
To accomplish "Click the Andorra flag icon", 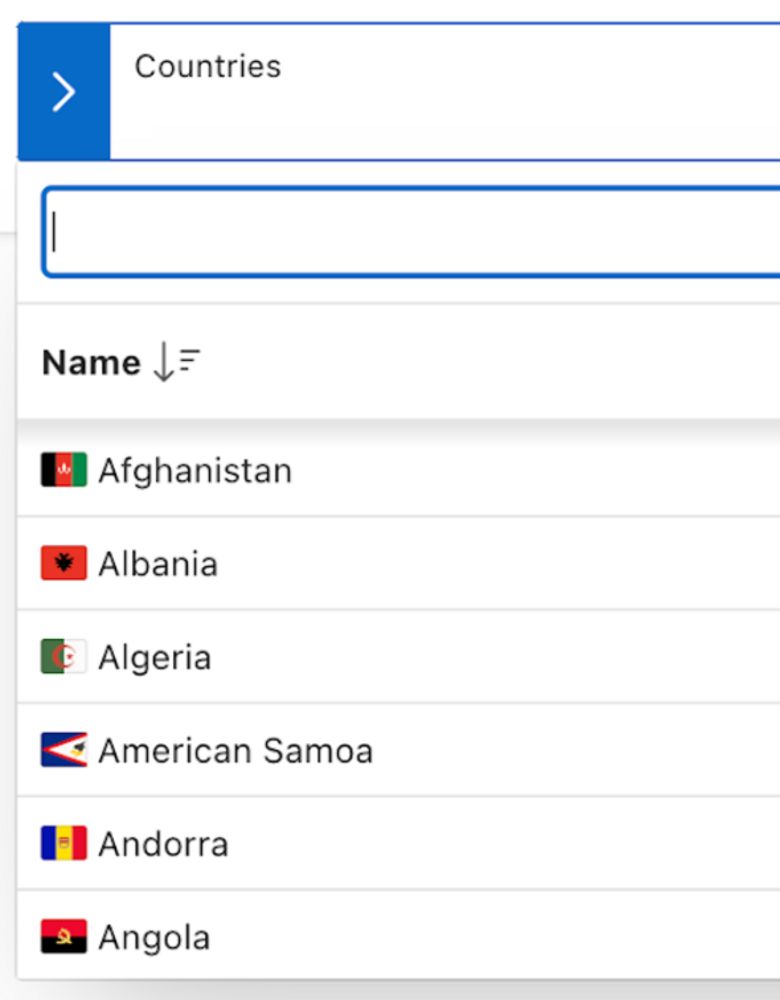I will coord(64,842).
